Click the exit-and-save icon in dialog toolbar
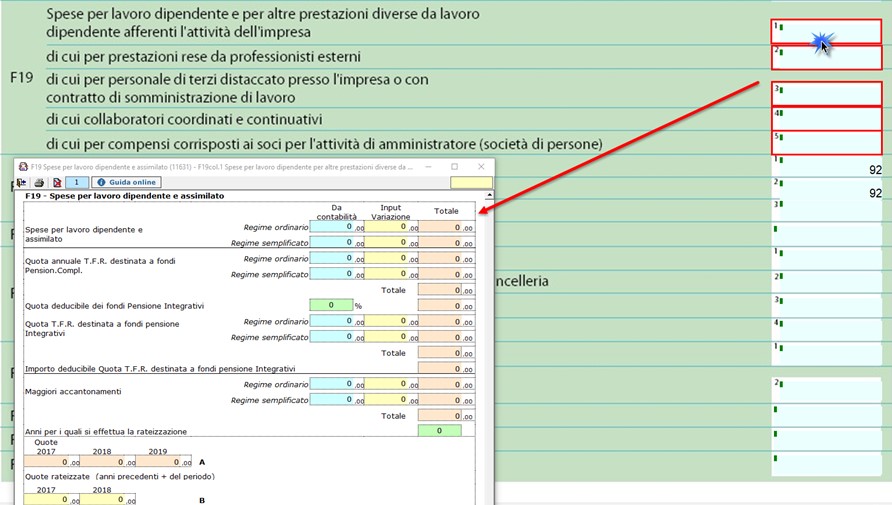The width and height of the screenshot is (892, 505). click(x=22, y=183)
